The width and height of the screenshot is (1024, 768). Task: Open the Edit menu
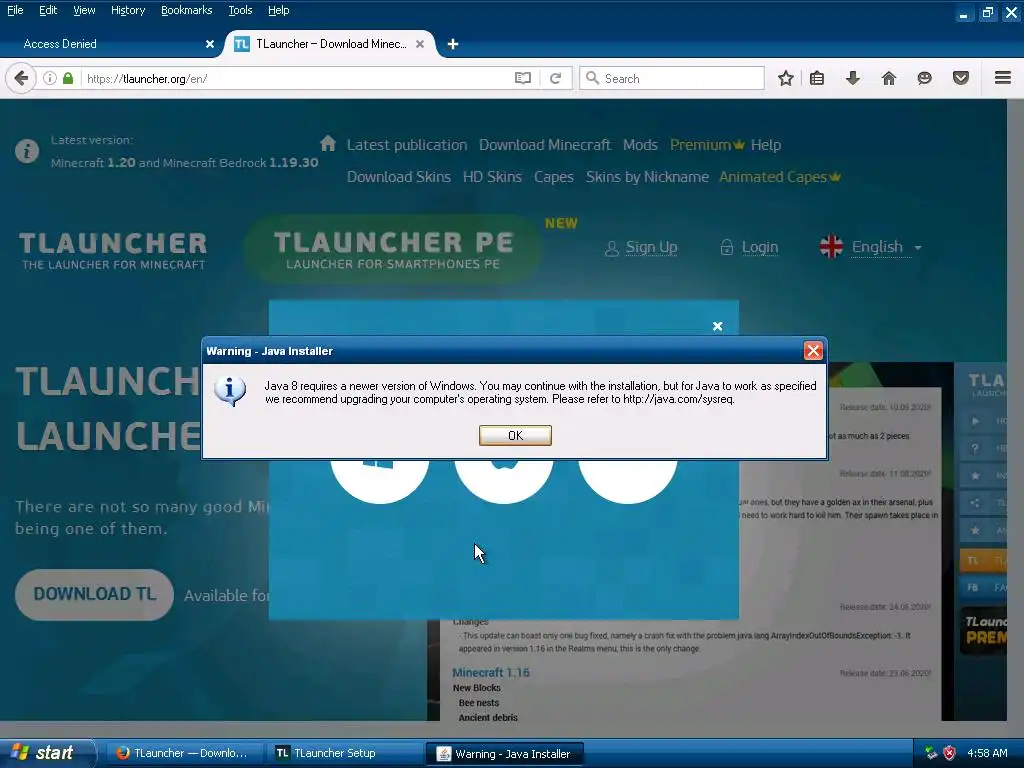point(48,10)
